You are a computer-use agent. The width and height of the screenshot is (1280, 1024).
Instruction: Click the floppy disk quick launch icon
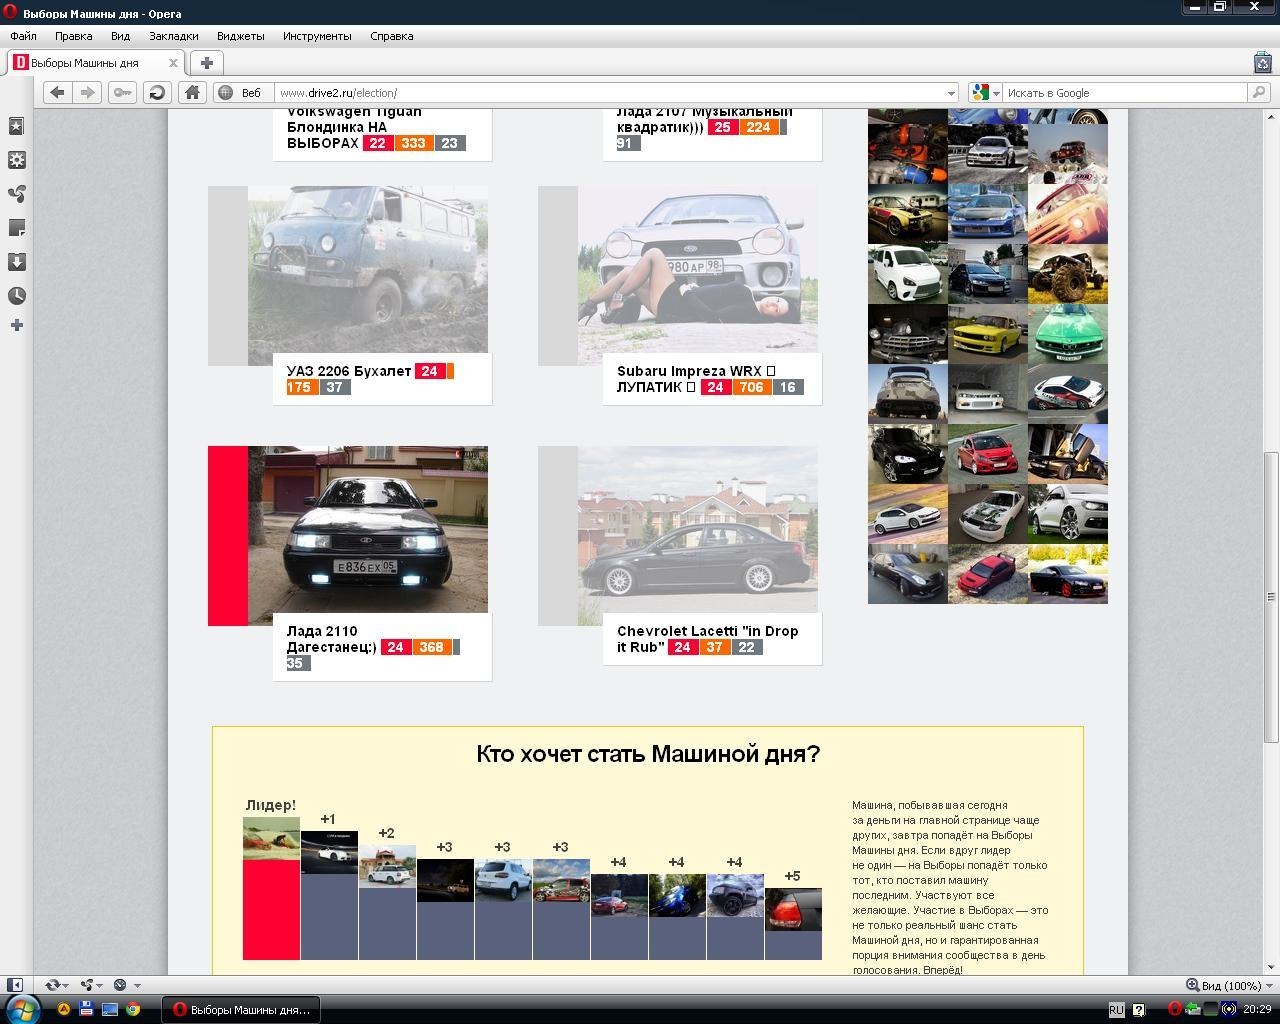tap(86, 1009)
